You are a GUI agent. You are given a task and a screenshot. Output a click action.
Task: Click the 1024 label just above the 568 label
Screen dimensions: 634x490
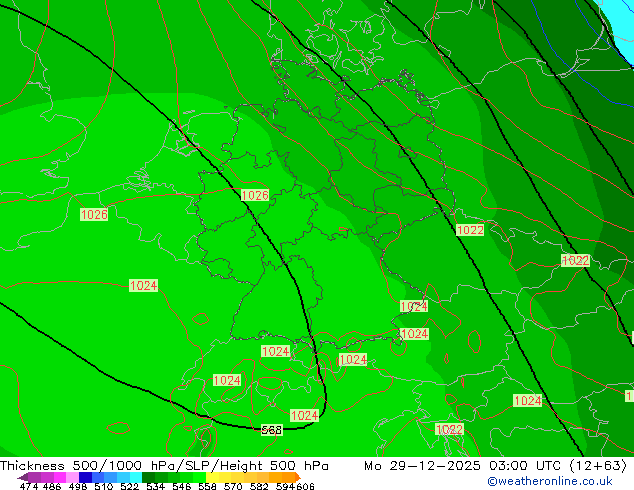[x=304, y=416]
